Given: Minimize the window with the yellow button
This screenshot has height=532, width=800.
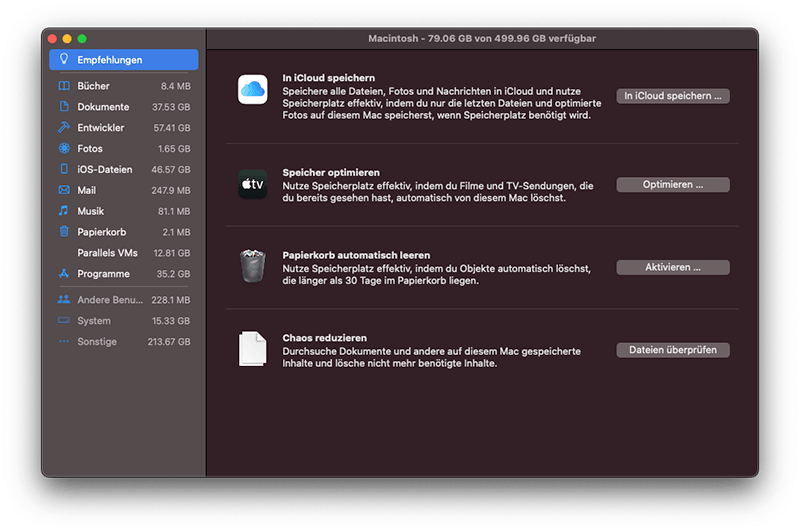Looking at the screenshot, I should pyautogui.click(x=67, y=38).
